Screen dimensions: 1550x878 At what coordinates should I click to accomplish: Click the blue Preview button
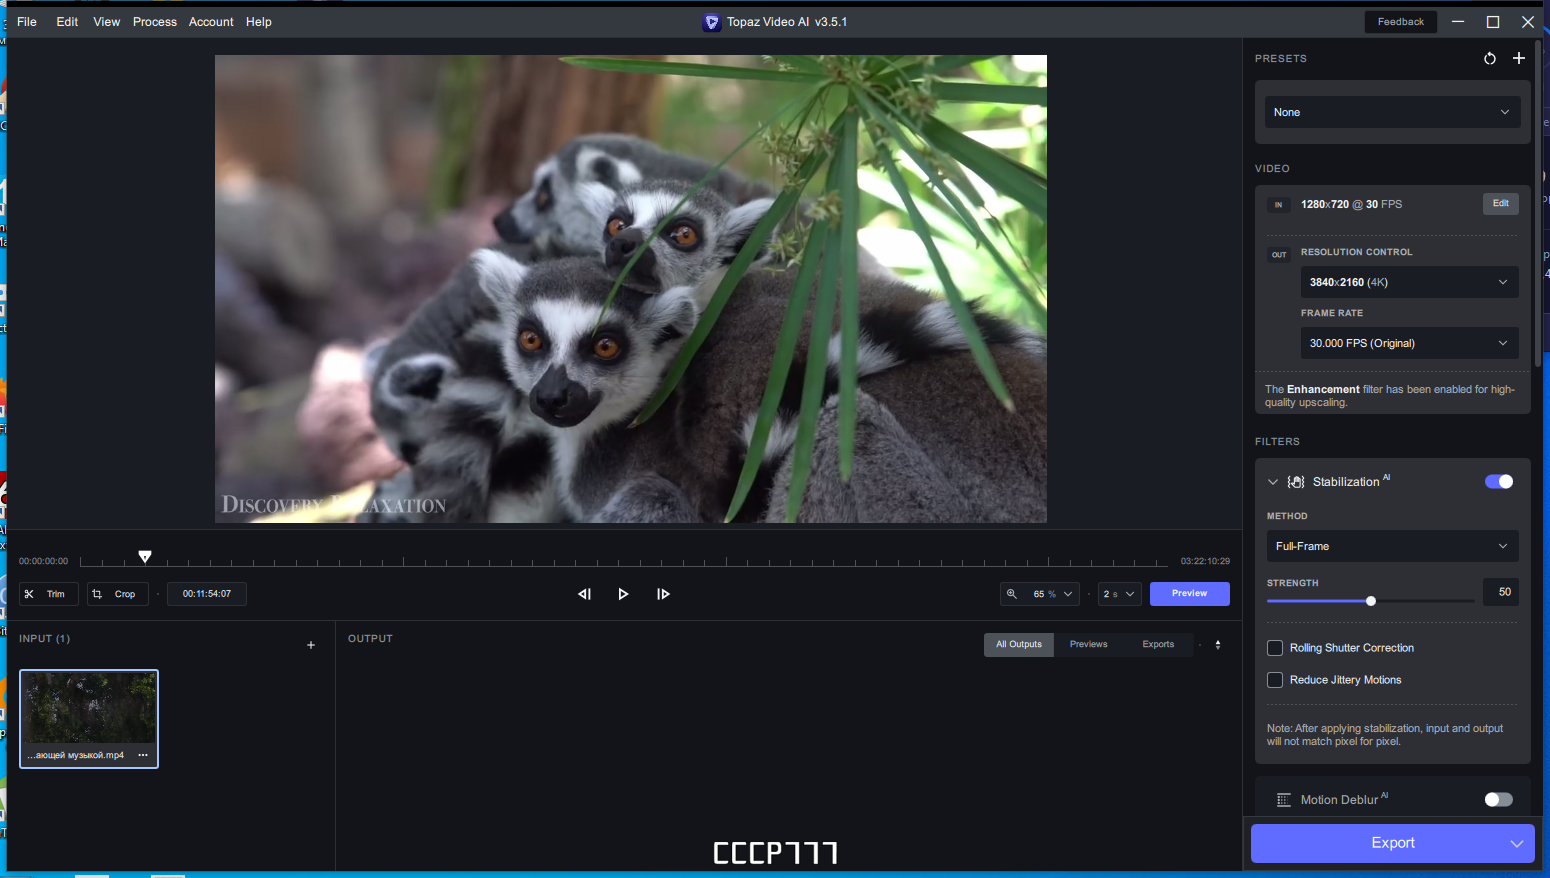pos(1189,594)
